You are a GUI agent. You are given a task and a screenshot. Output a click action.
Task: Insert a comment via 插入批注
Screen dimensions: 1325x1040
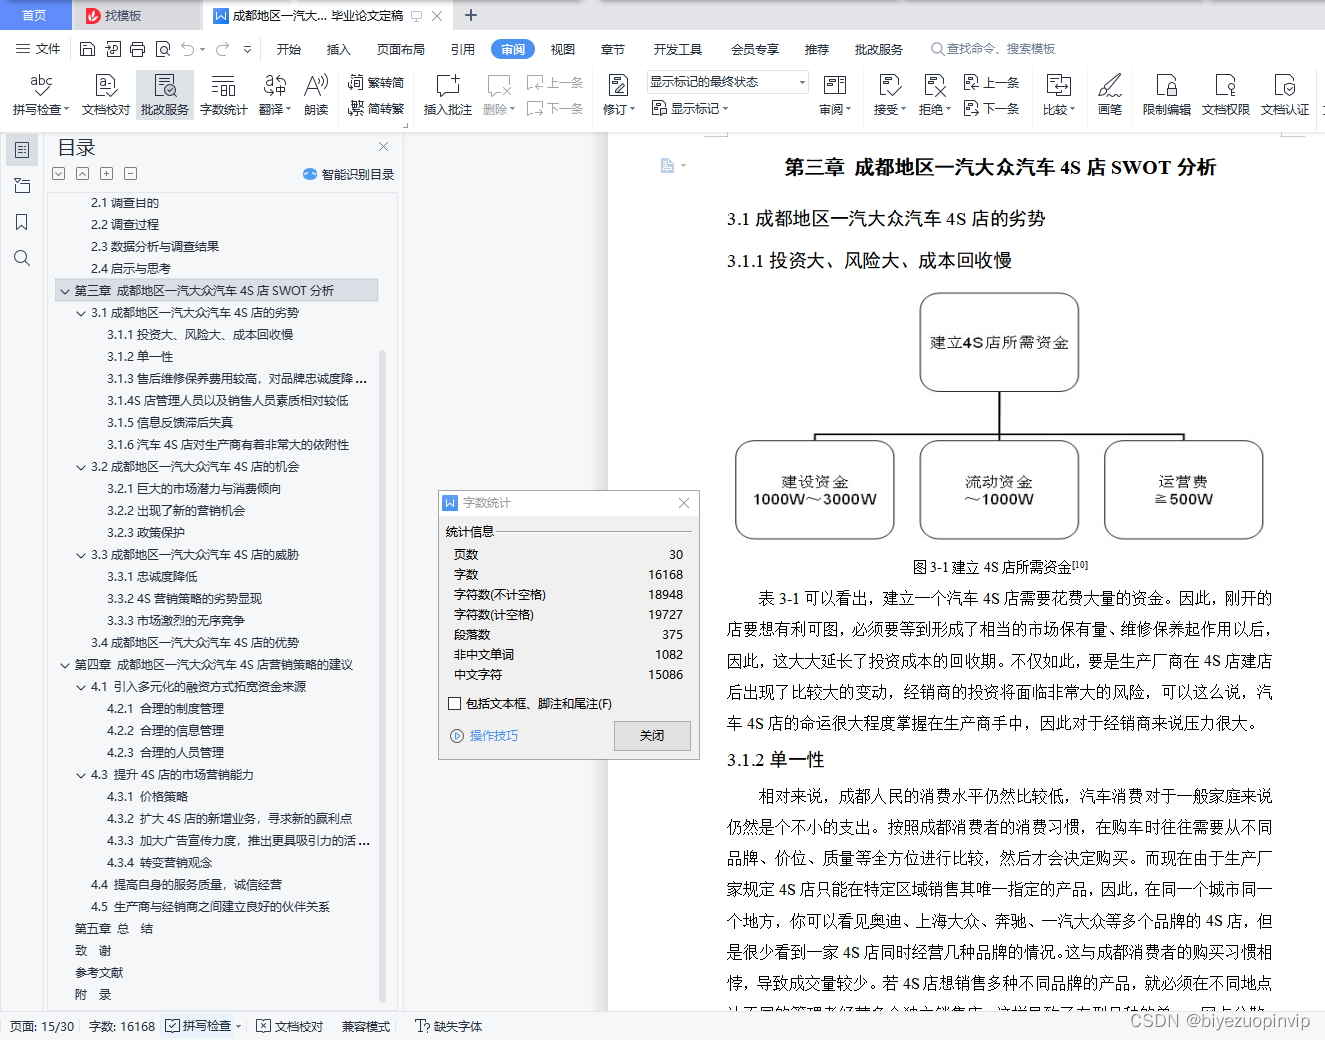pos(447,95)
